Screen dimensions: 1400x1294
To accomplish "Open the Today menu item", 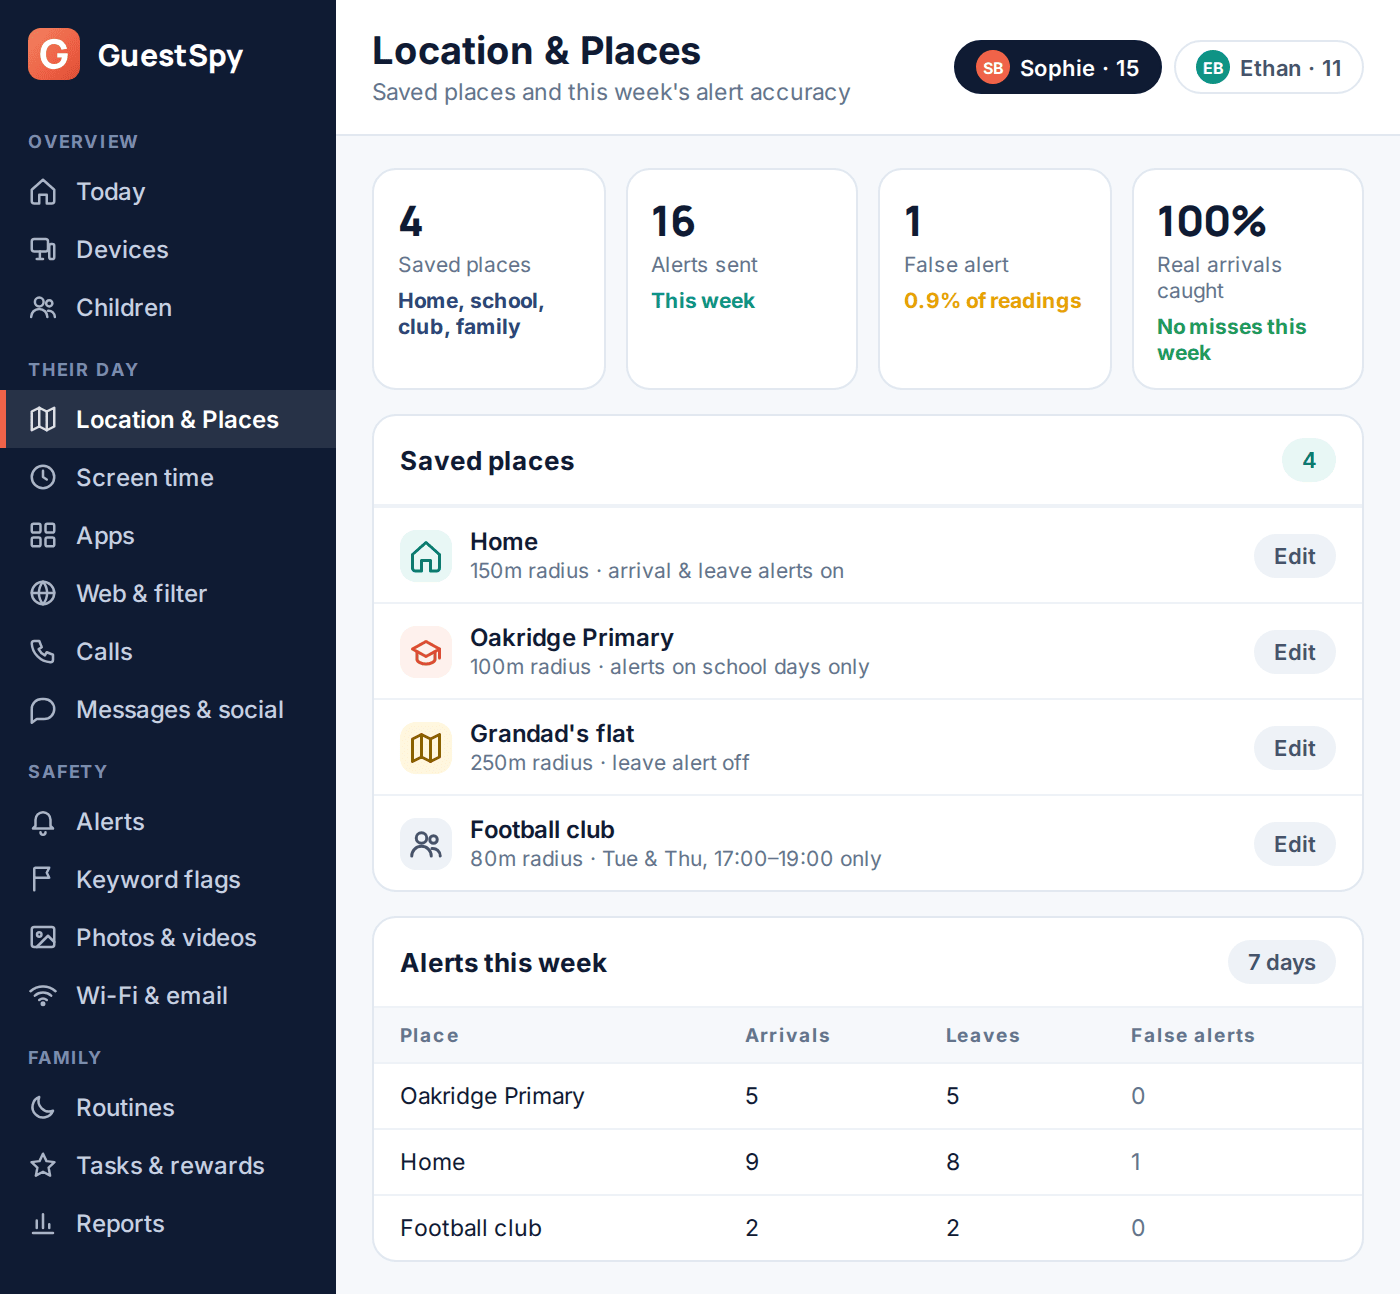I will [x=168, y=192].
